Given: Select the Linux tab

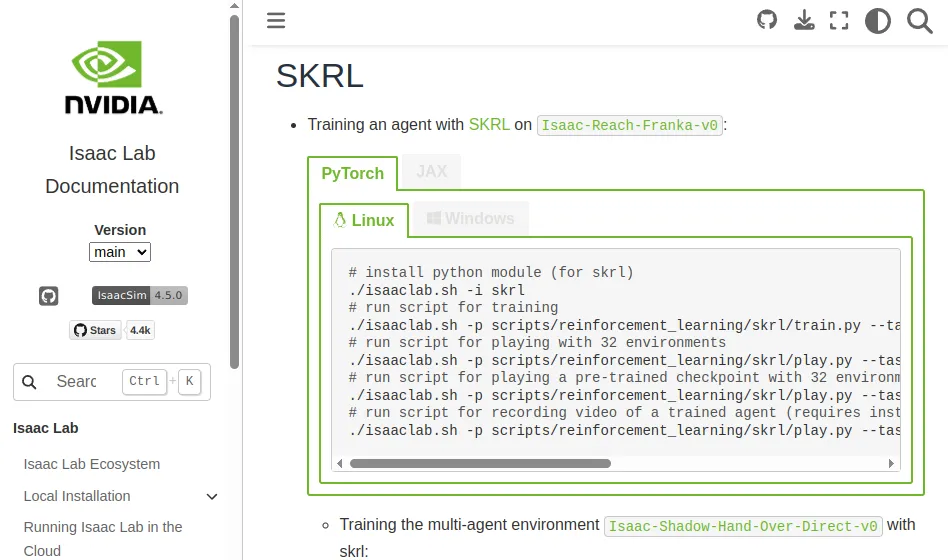Looking at the screenshot, I should [364, 220].
